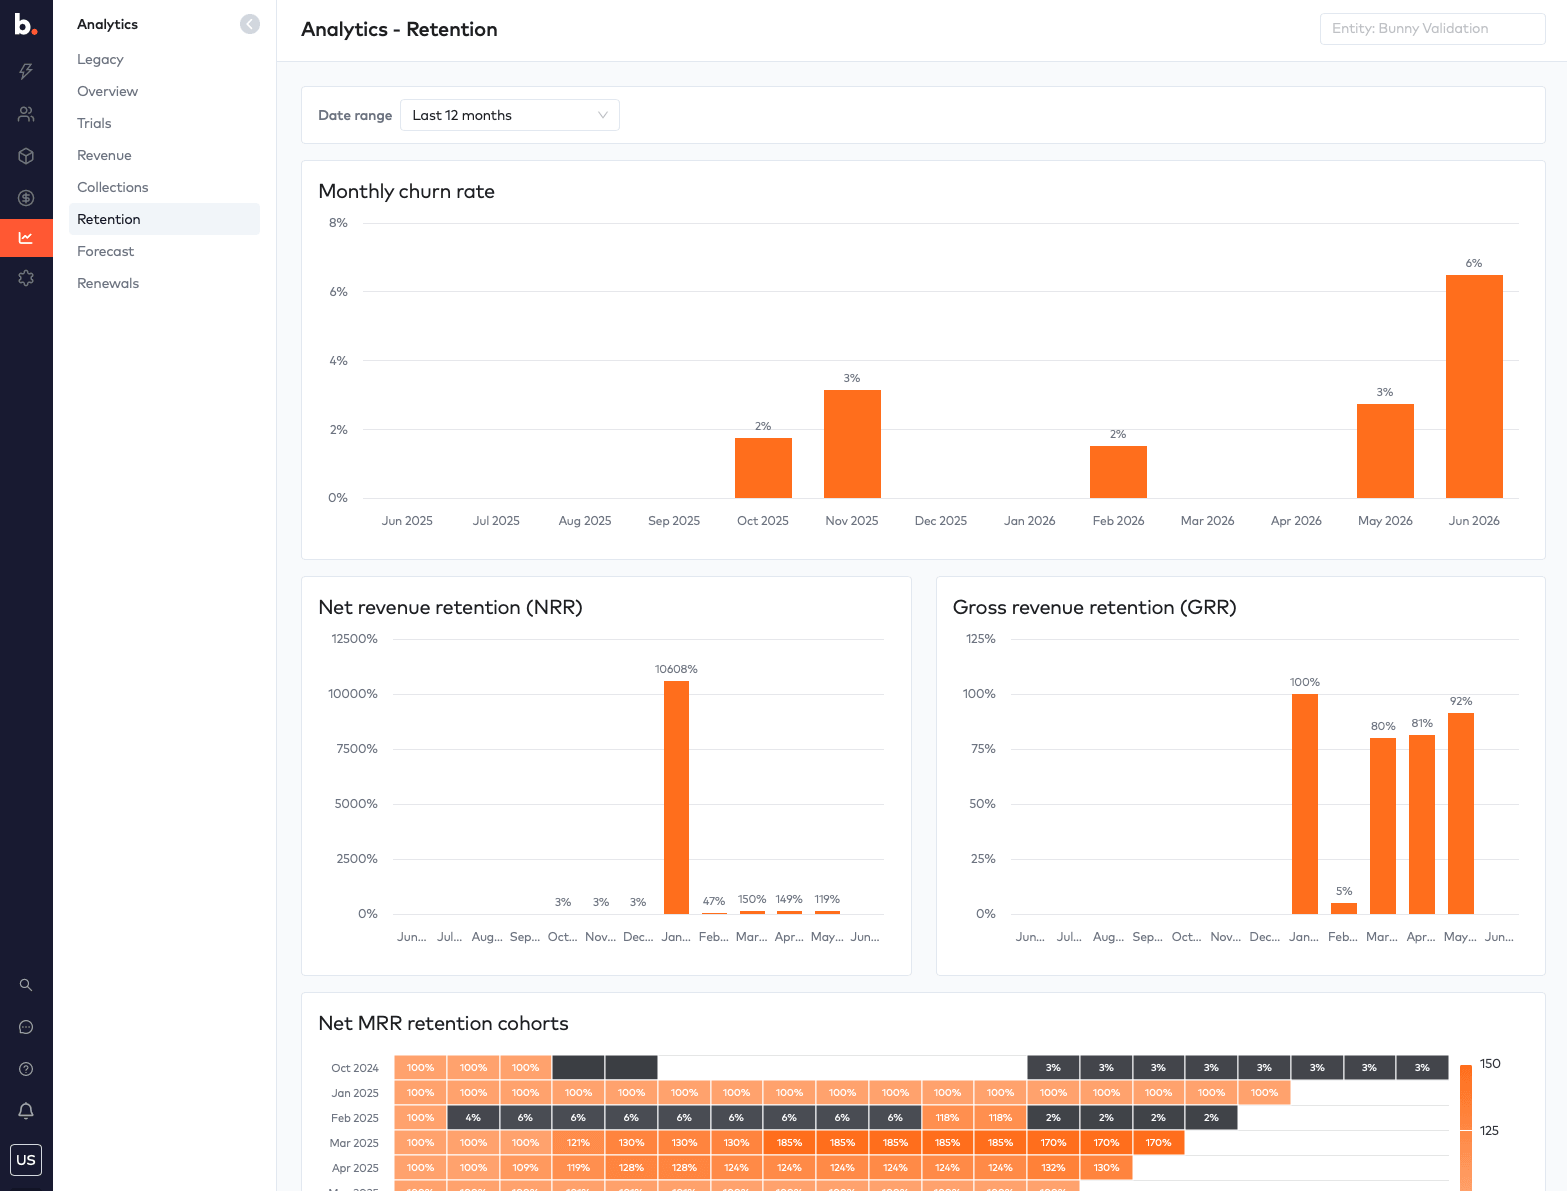Open the Trials analytics page

tap(94, 123)
